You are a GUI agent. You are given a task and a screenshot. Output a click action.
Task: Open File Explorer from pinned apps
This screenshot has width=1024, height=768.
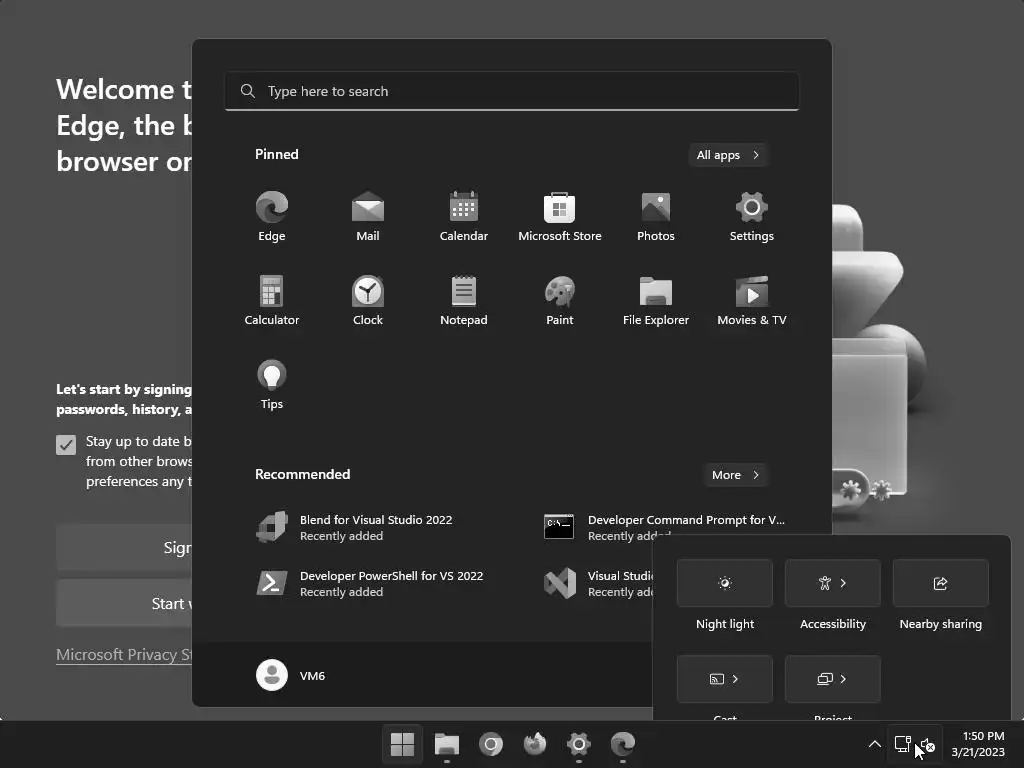click(x=656, y=300)
